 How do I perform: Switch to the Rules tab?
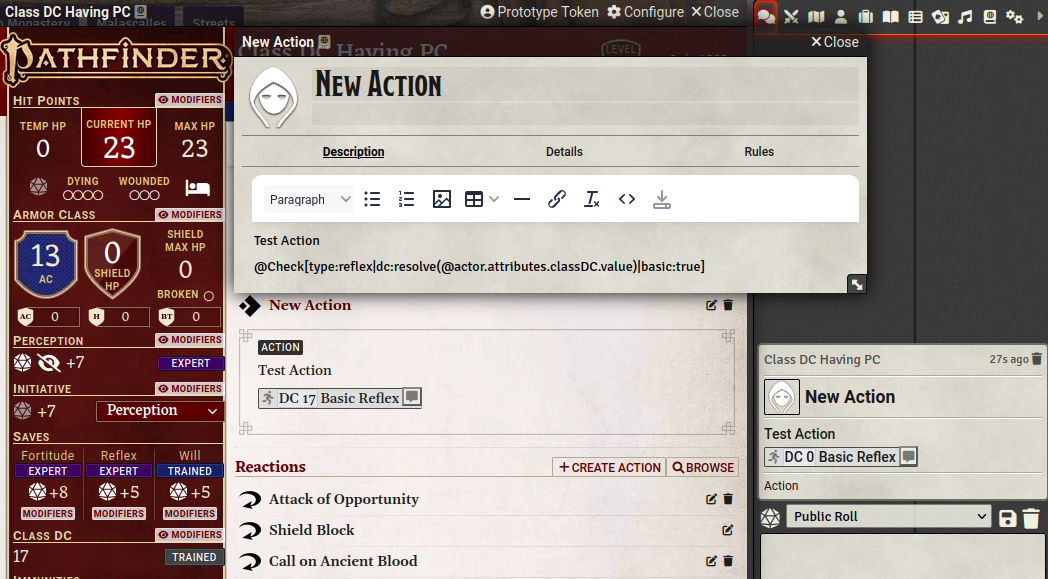click(759, 151)
